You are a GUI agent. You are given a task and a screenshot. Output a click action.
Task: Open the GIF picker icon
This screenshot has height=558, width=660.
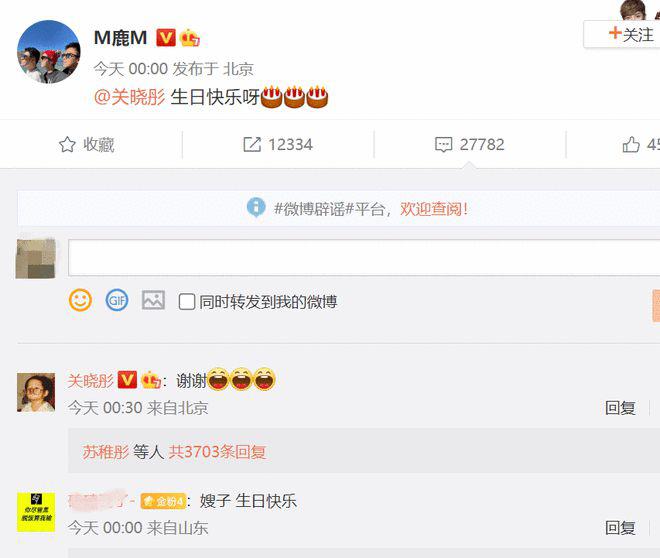tap(117, 300)
